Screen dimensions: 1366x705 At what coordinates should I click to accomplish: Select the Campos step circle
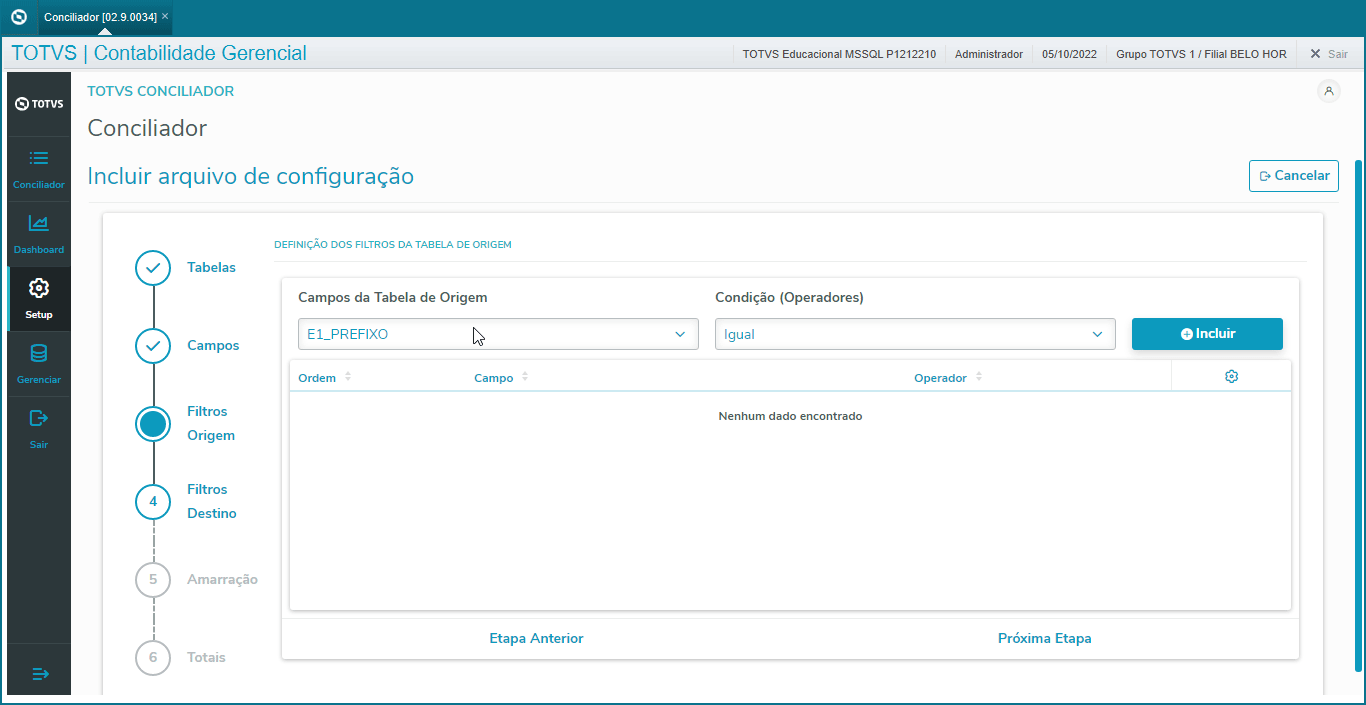[153, 346]
